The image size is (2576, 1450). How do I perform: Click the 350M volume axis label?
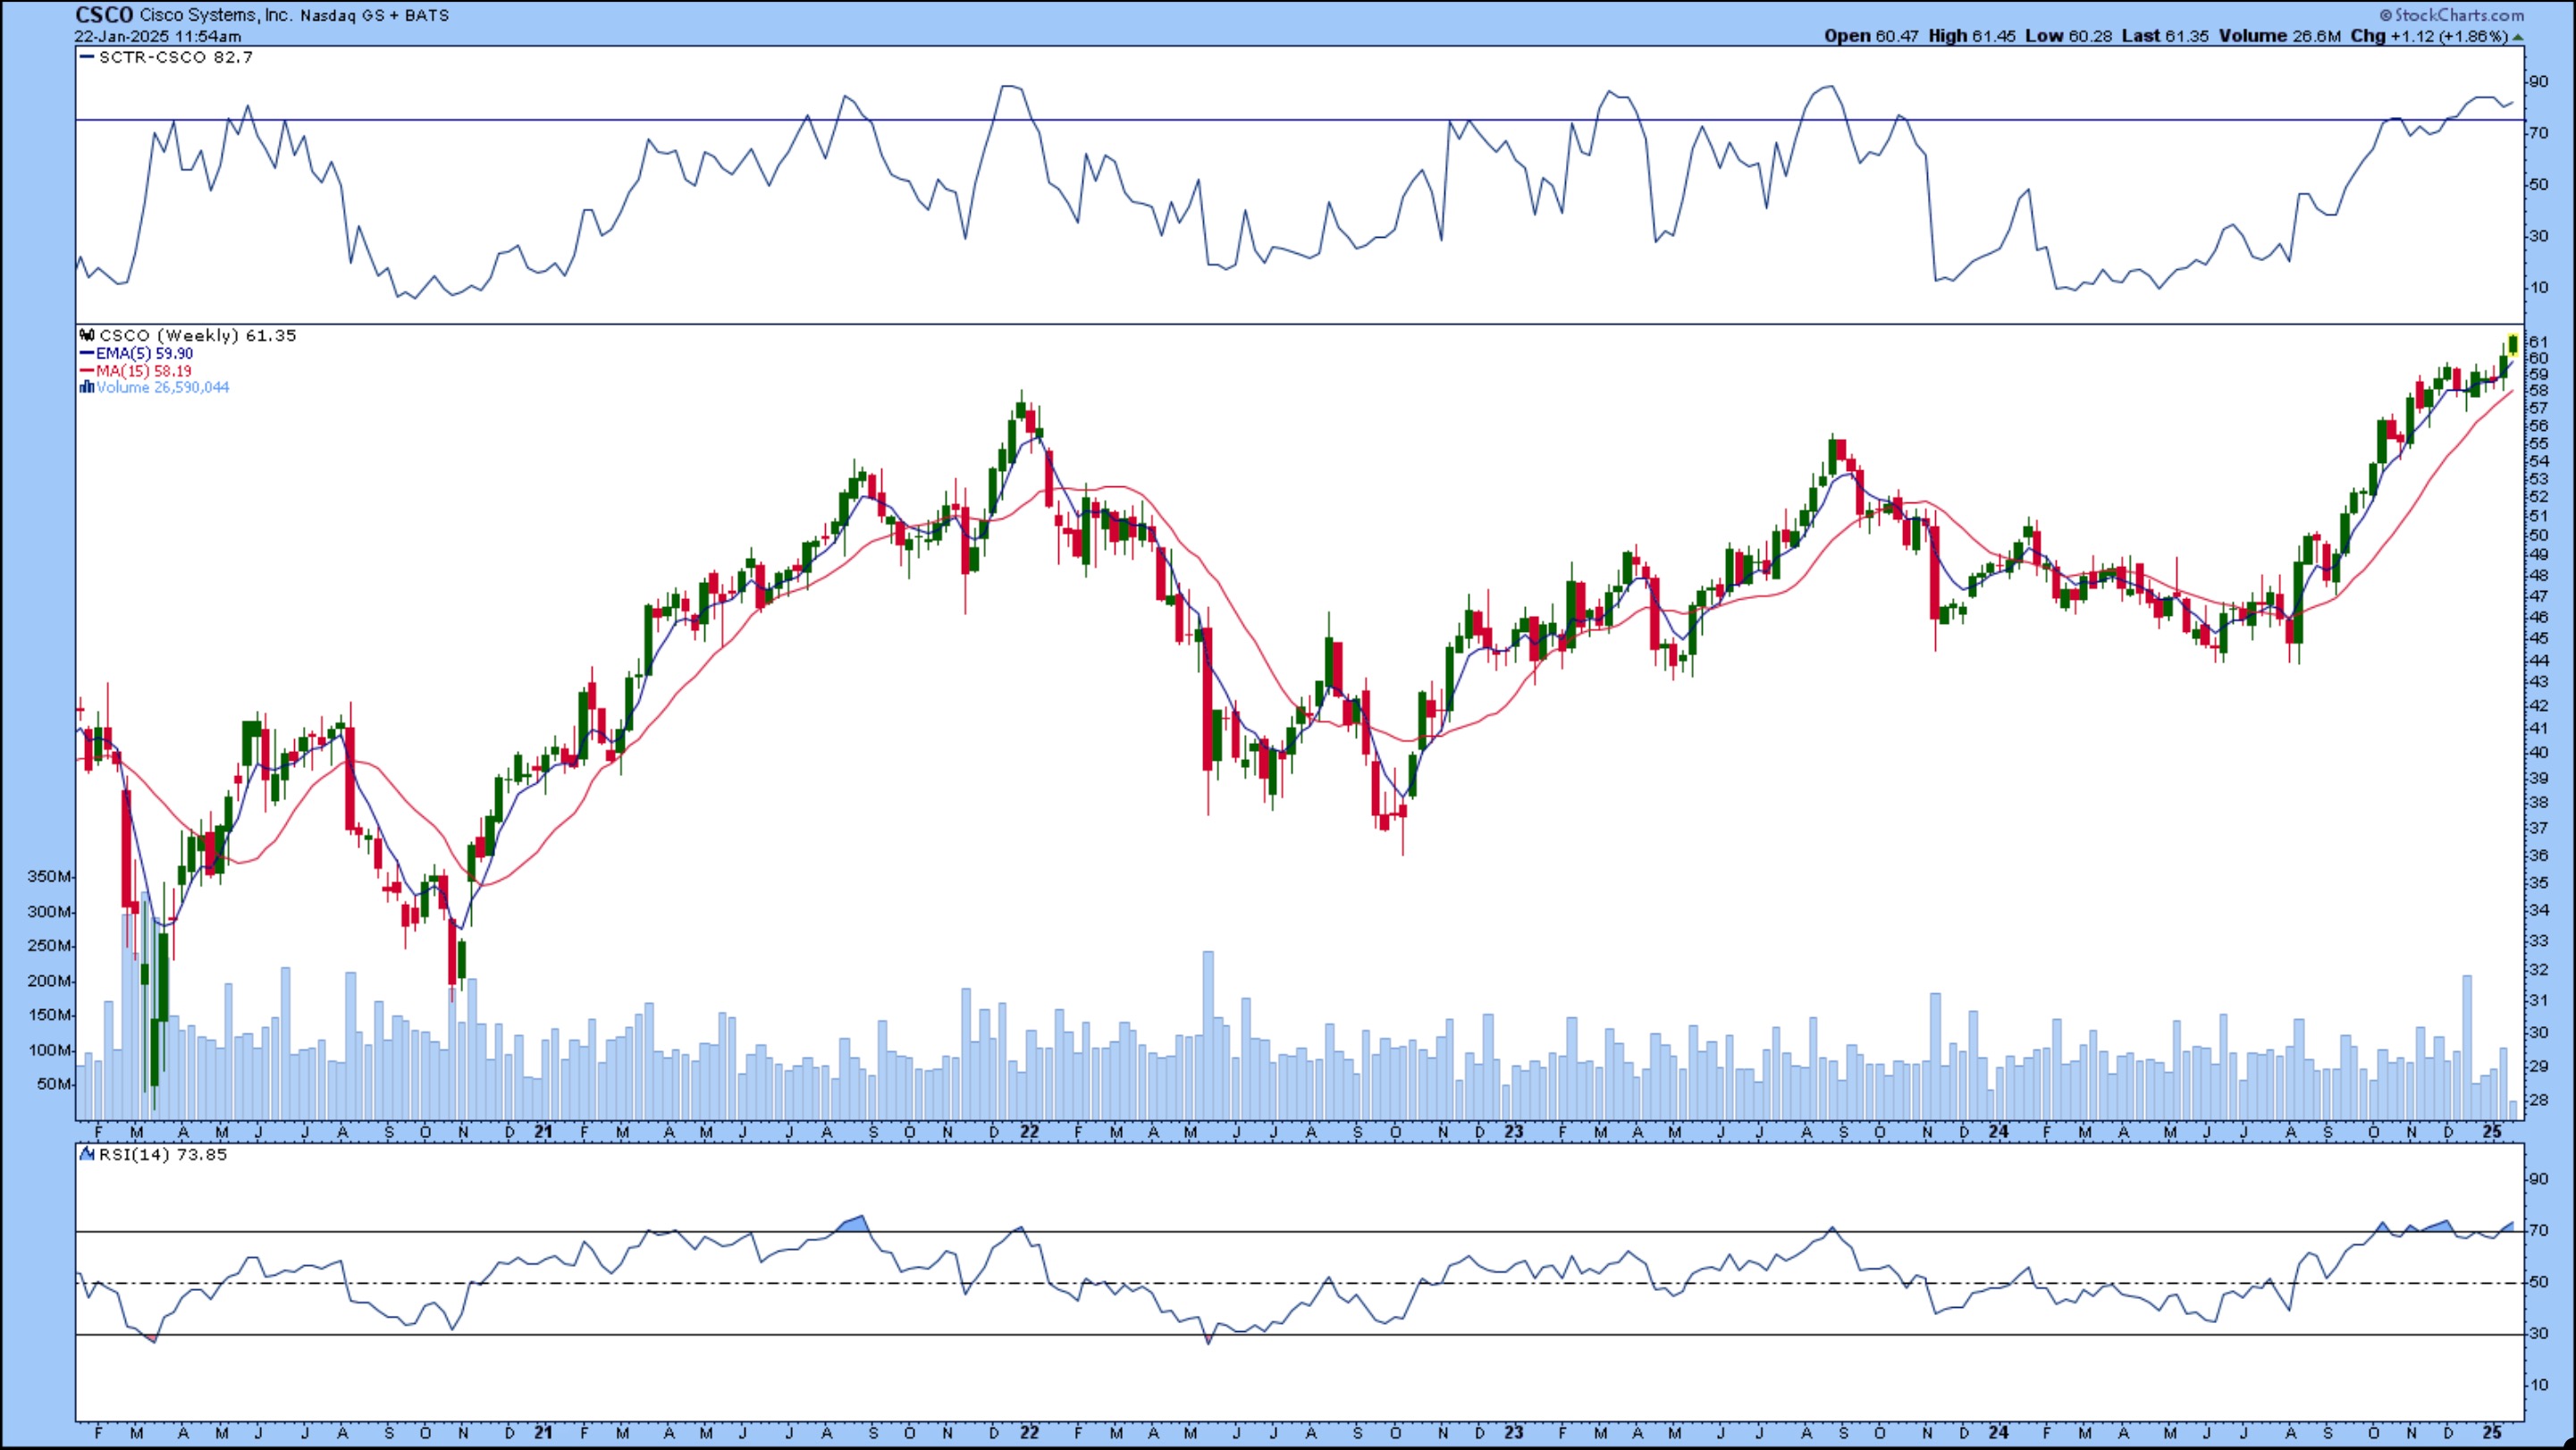50,877
